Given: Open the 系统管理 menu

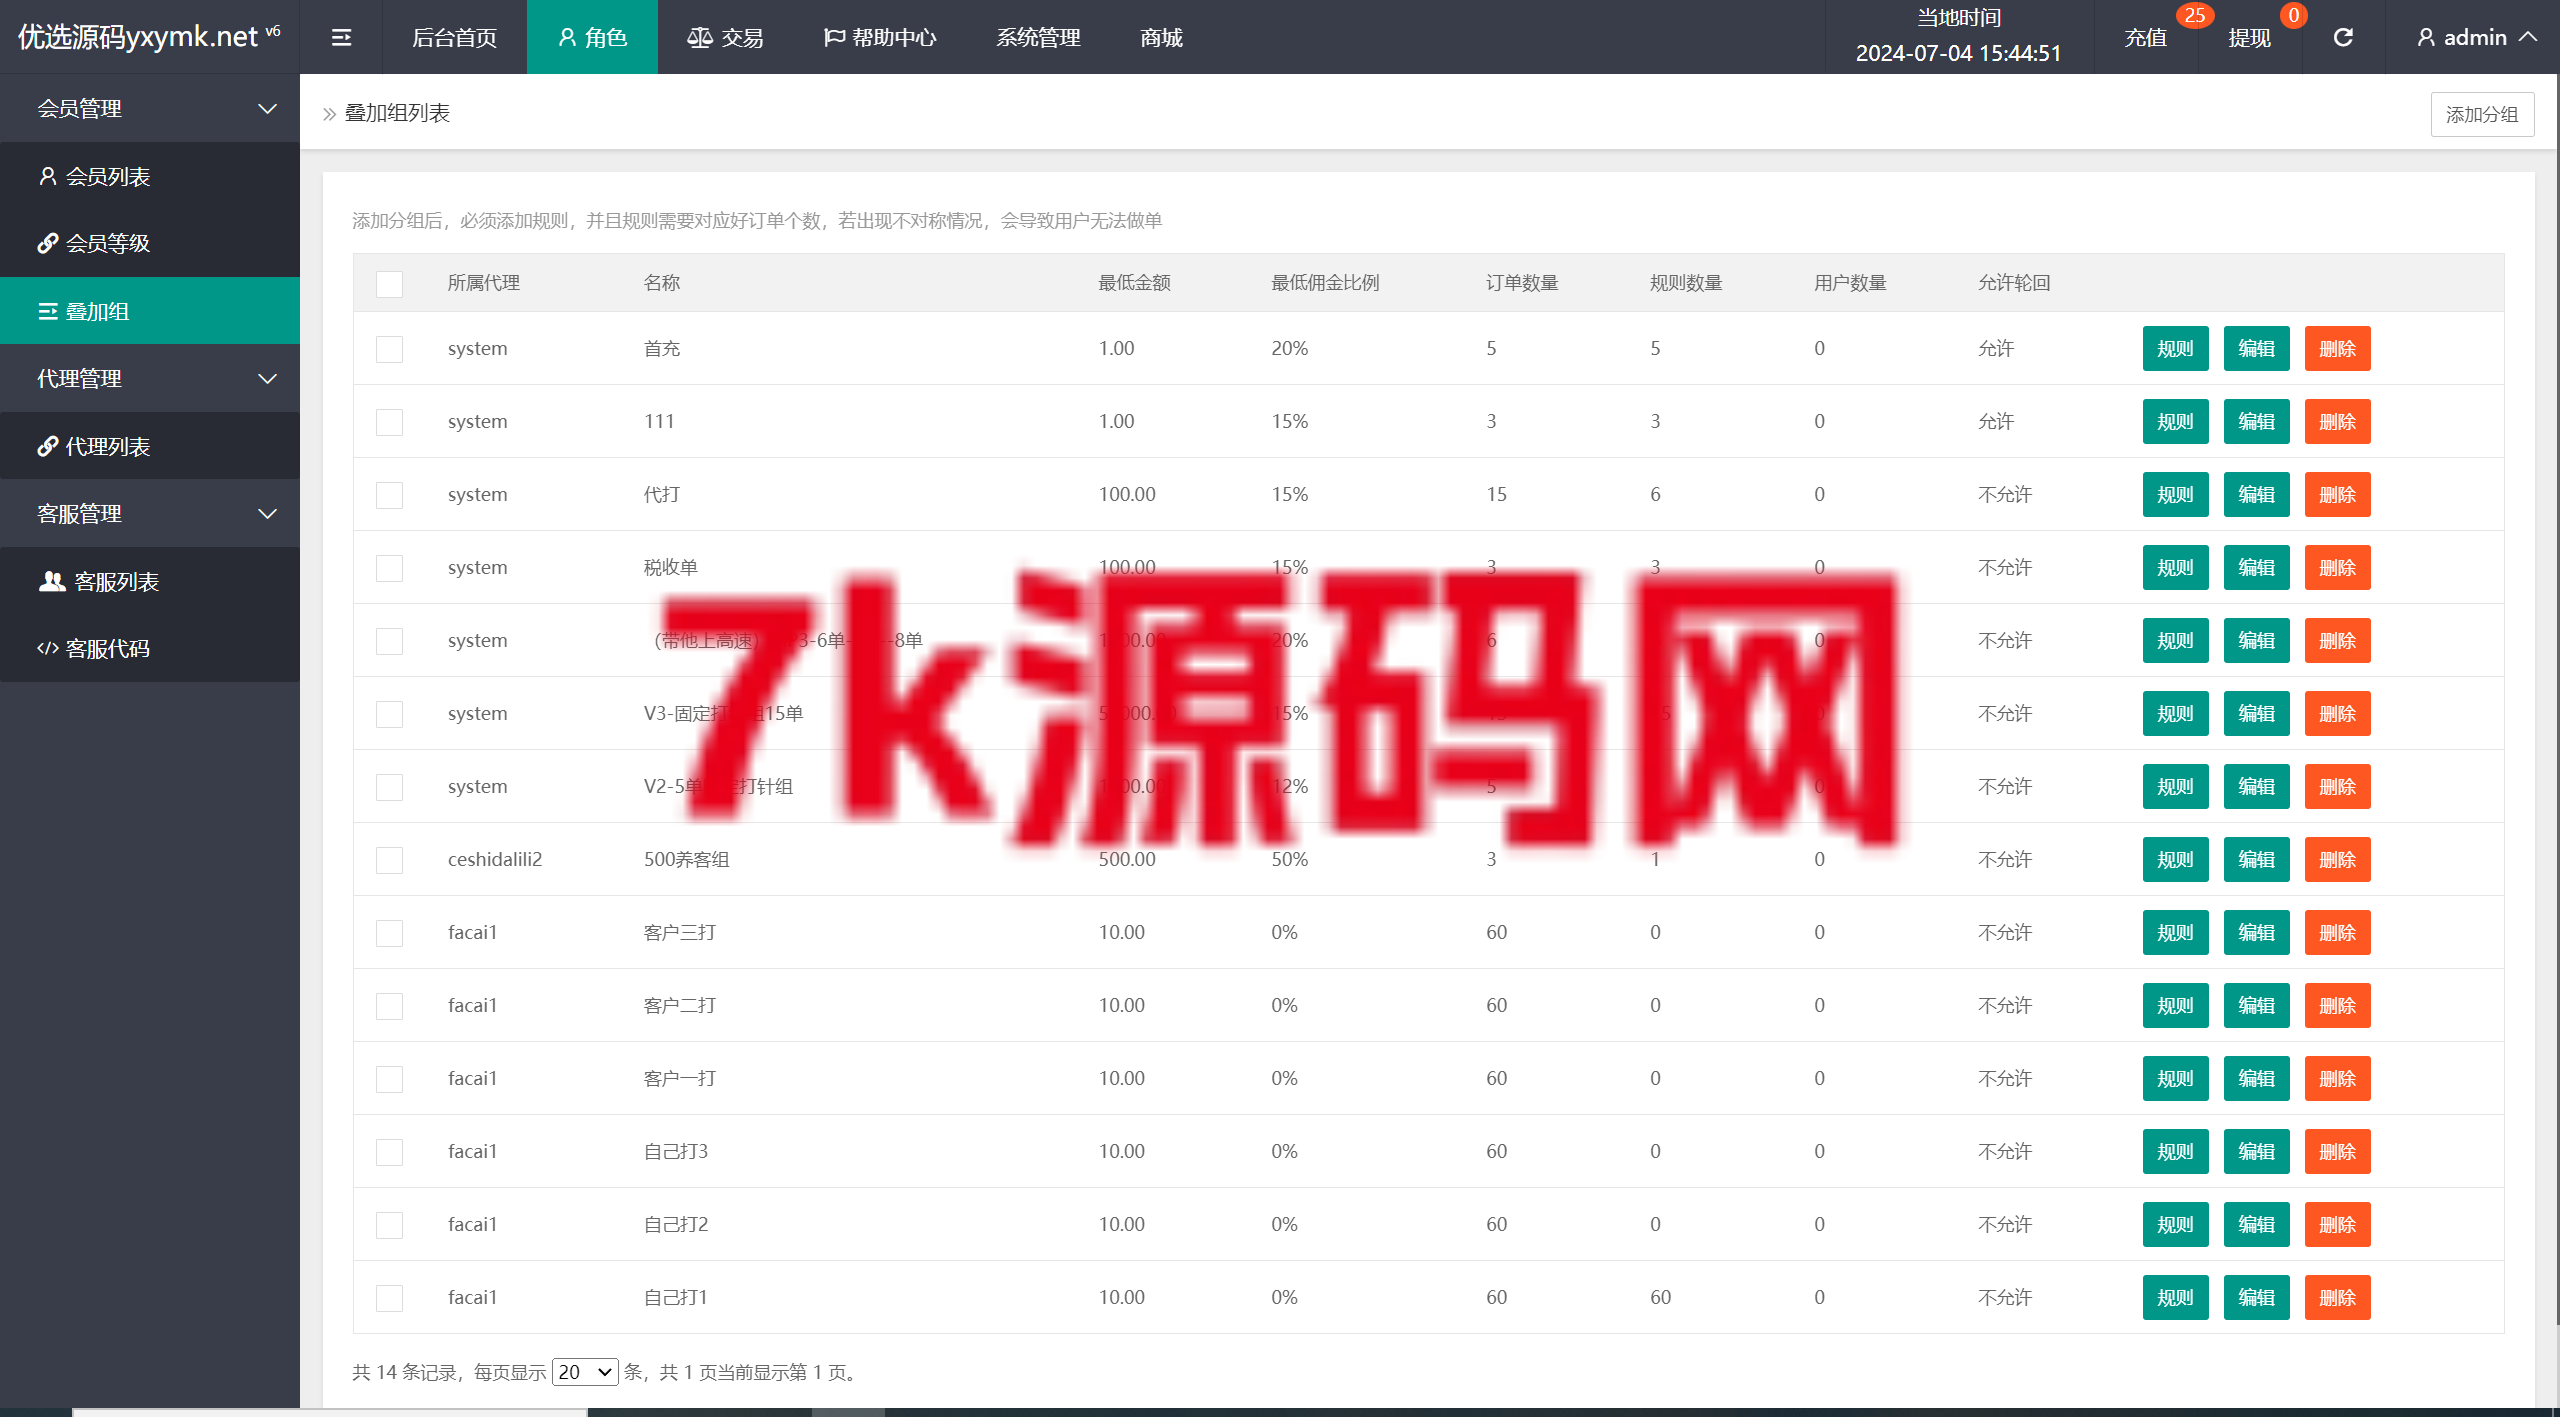Looking at the screenshot, I should 1038,37.
